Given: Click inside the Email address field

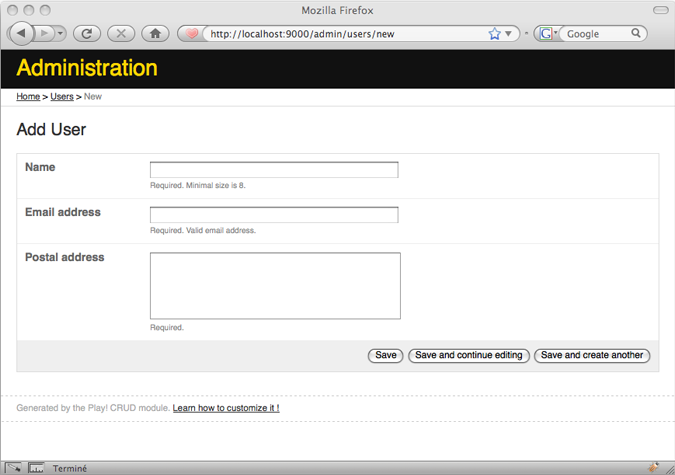Looking at the screenshot, I should (x=274, y=215).
